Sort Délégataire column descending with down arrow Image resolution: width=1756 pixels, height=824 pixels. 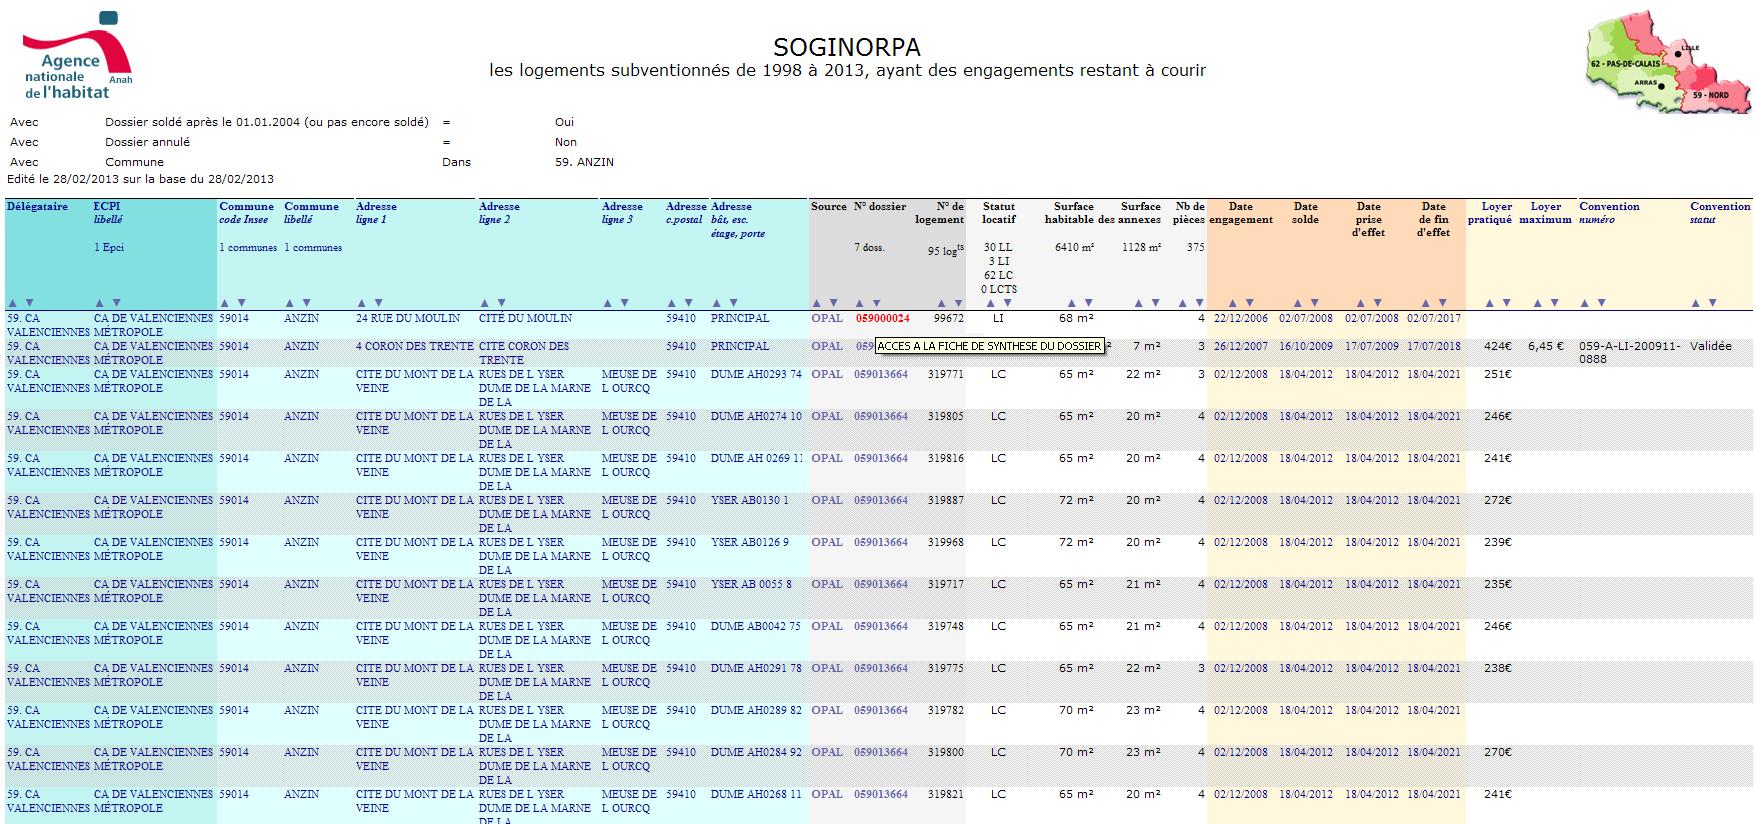click(x=29, y=303)
